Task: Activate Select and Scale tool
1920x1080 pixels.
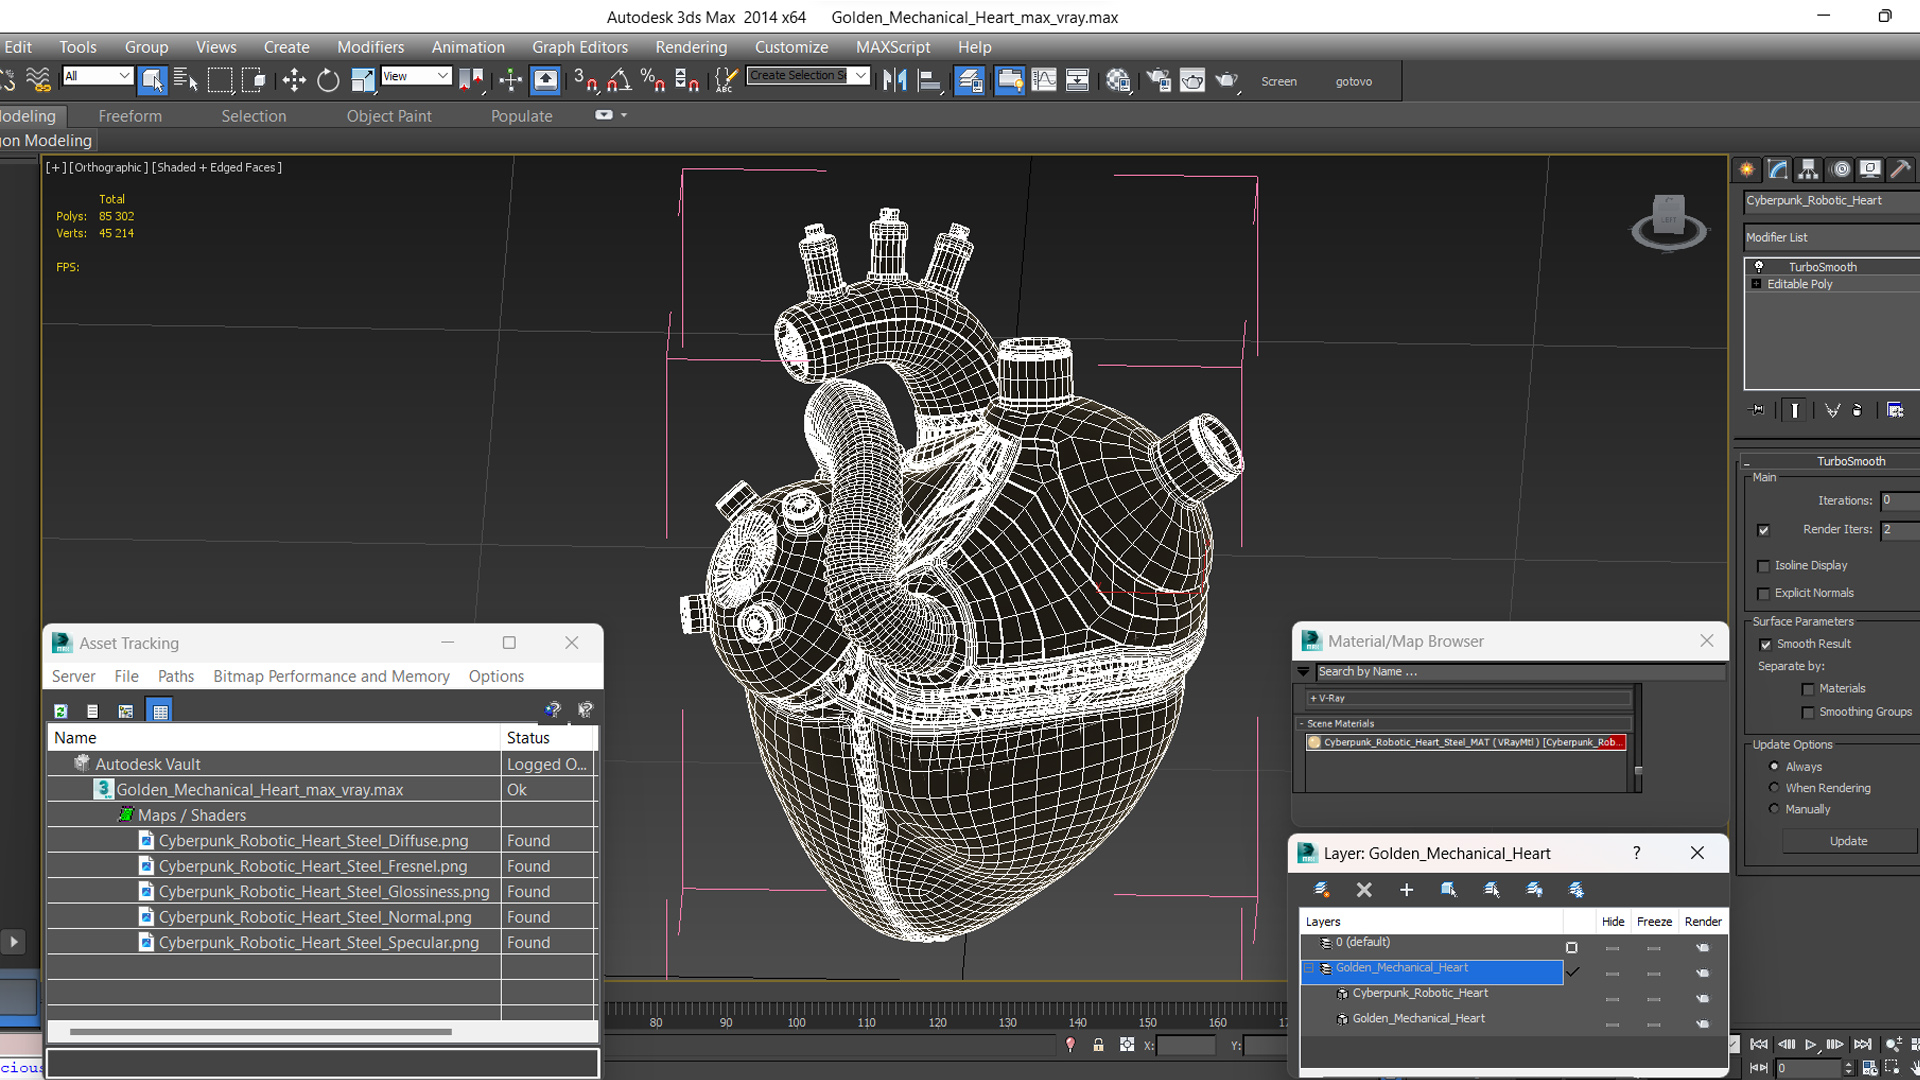Action: pyautogui.click(x=362, y=80)
